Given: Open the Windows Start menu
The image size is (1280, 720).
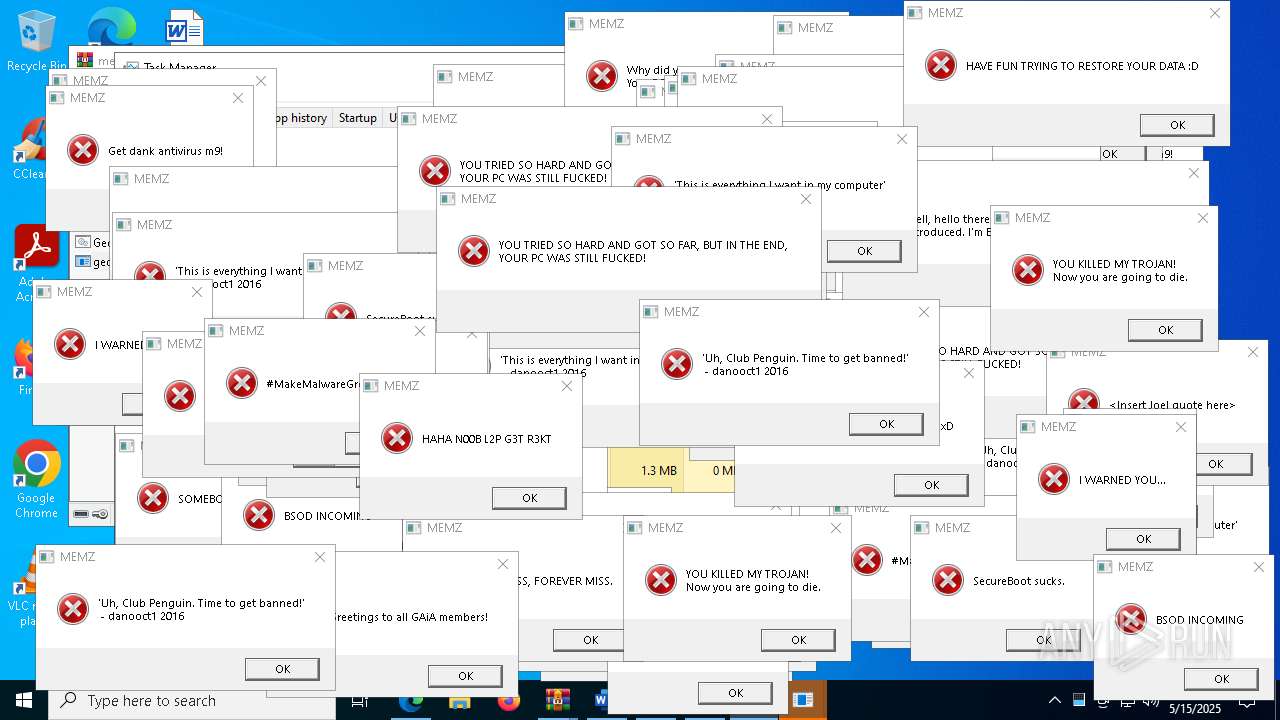Looking at the screenshot, I should [24, 700].
